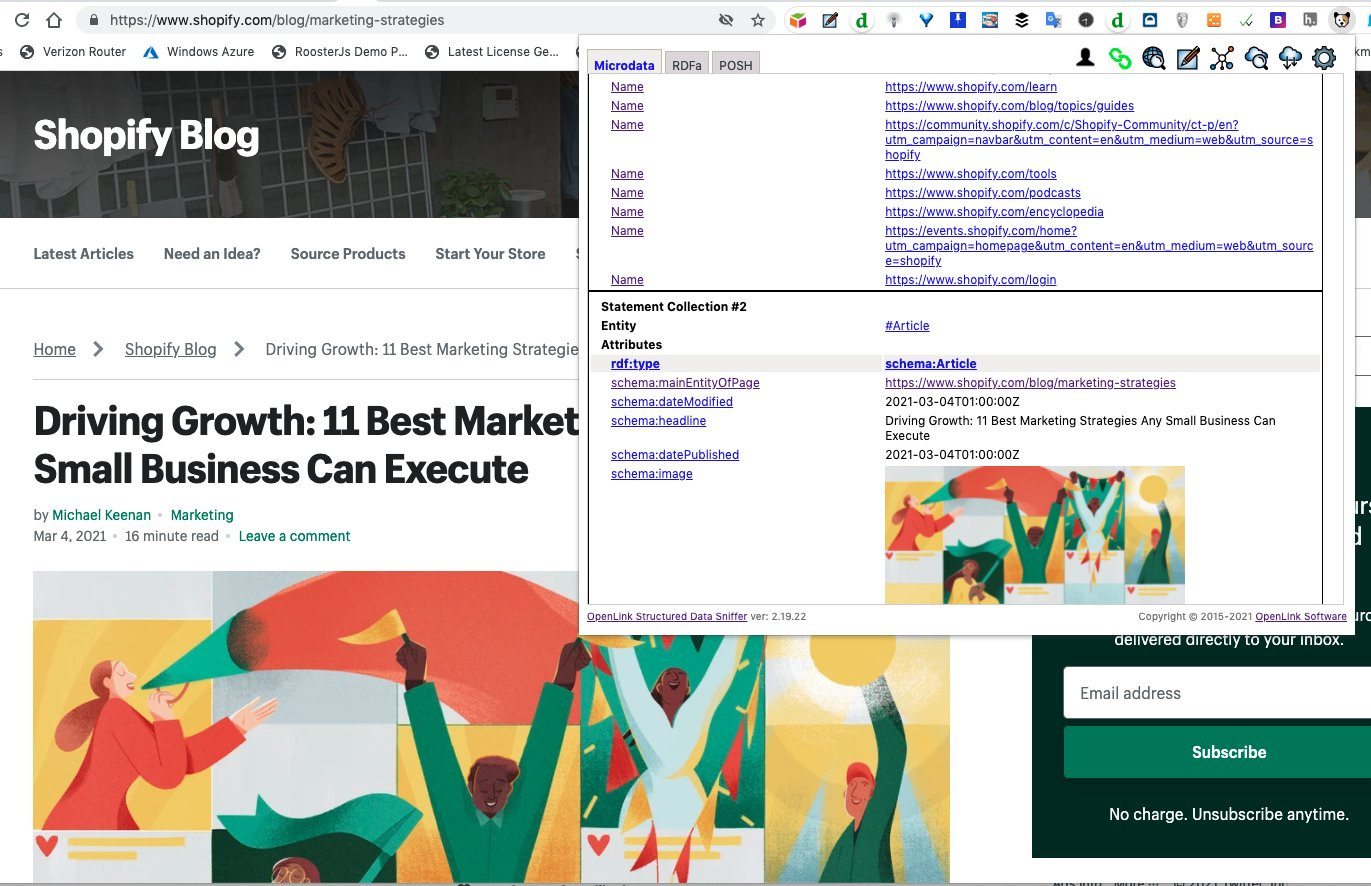This screenshot has height=886, width=1371.
Task: Toggle the dog-face Structured Data Sniffer extension
Action: point(1341,20)
